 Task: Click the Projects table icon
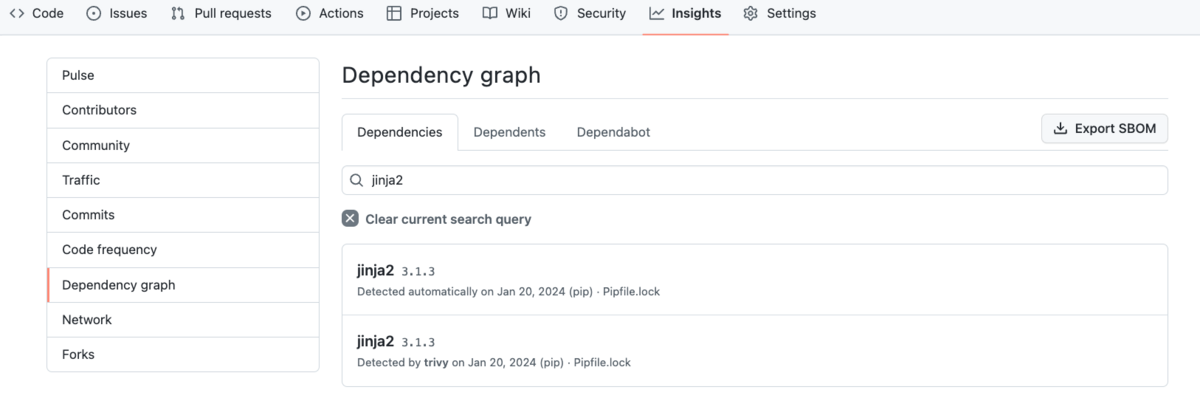(x=394, y=14)
